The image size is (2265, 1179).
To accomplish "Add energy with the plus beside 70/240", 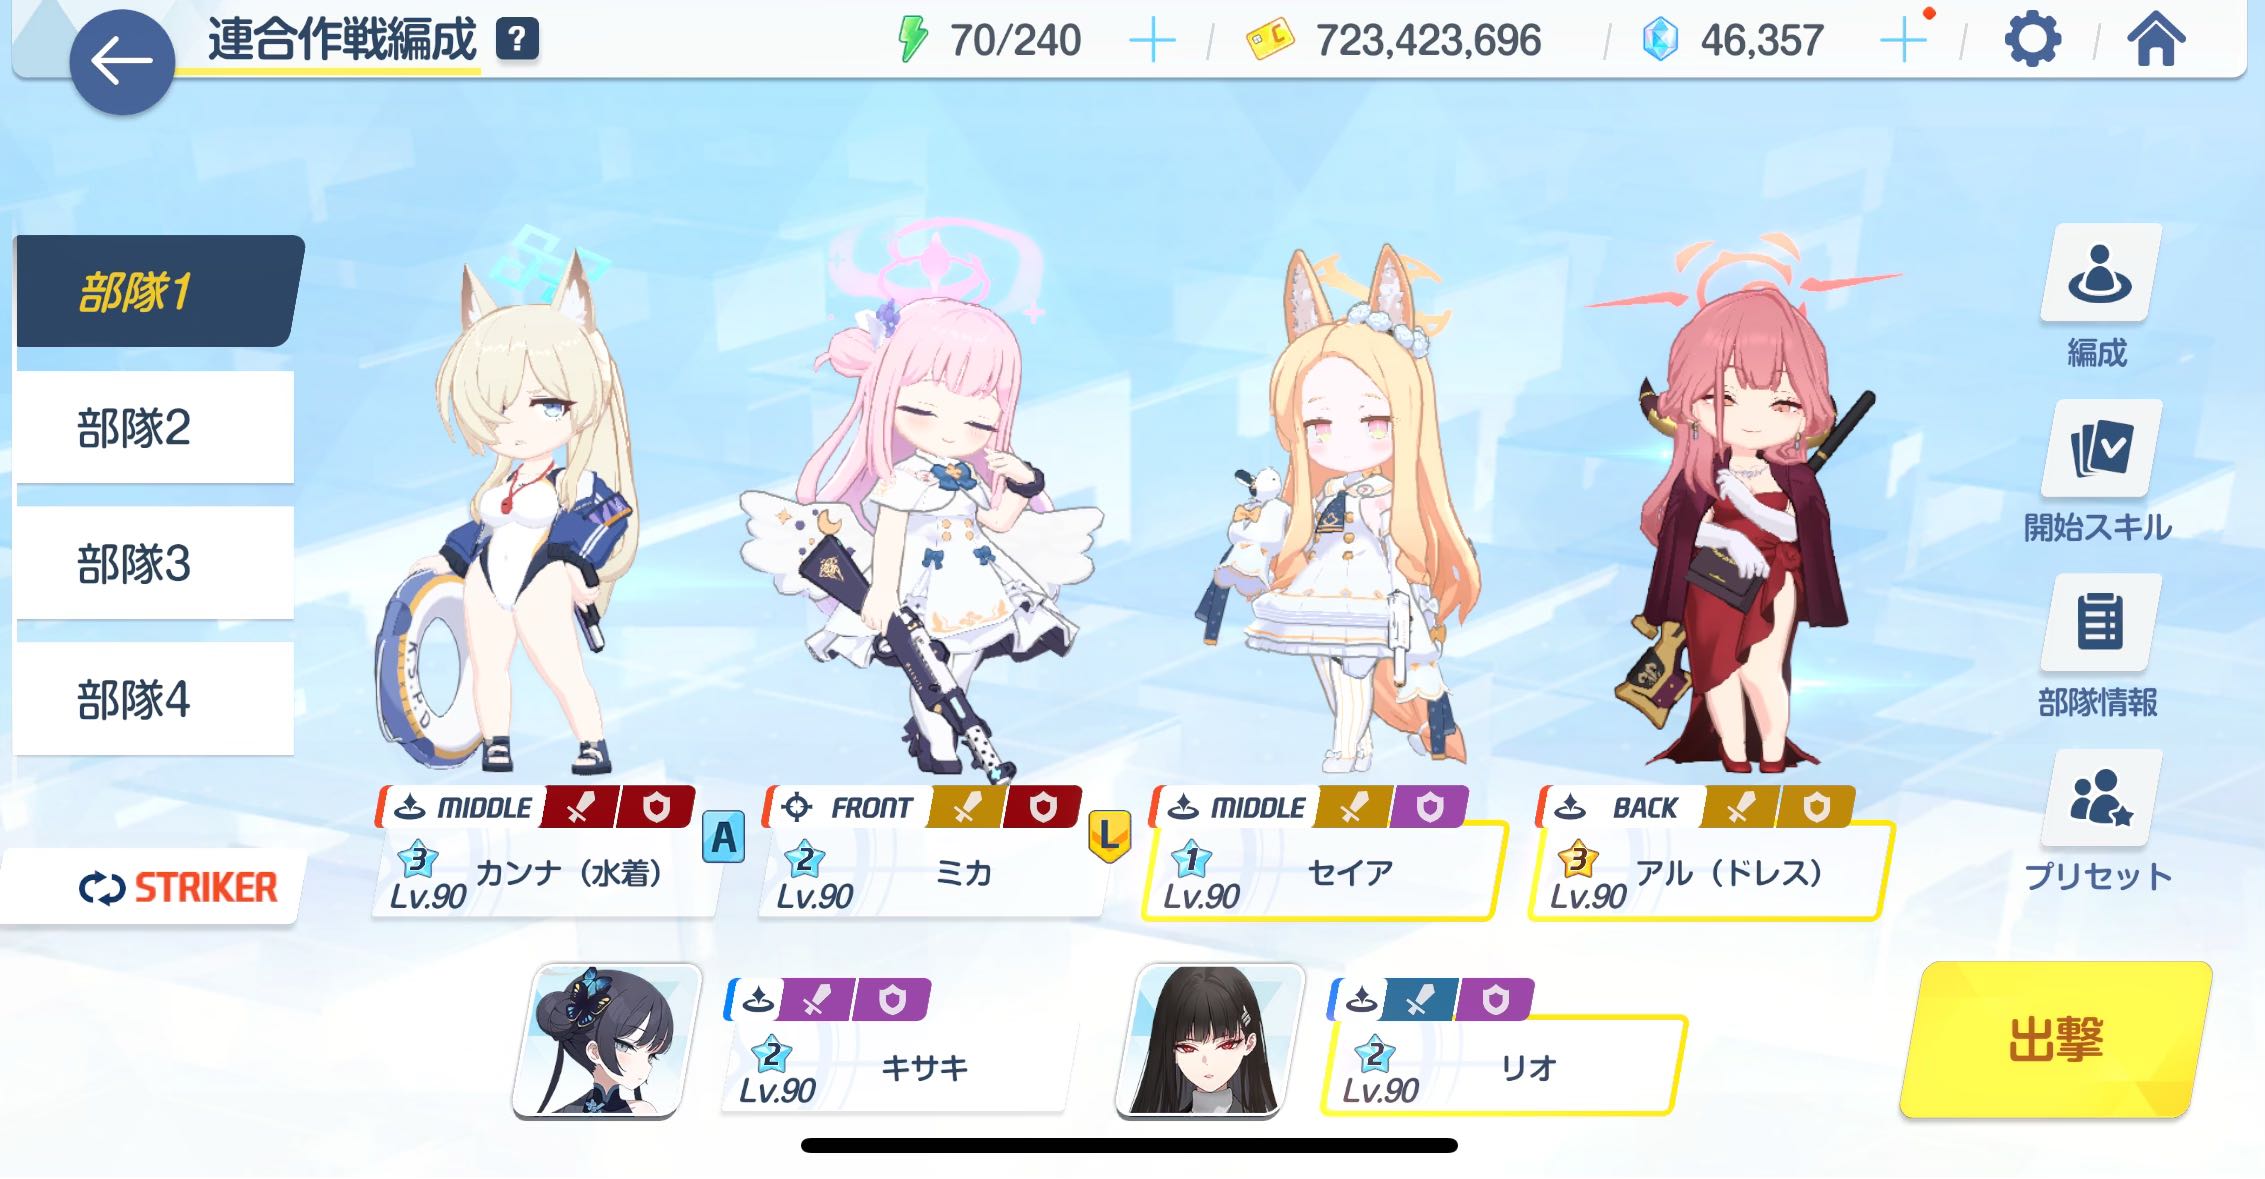I will [x=1152, y=41].
